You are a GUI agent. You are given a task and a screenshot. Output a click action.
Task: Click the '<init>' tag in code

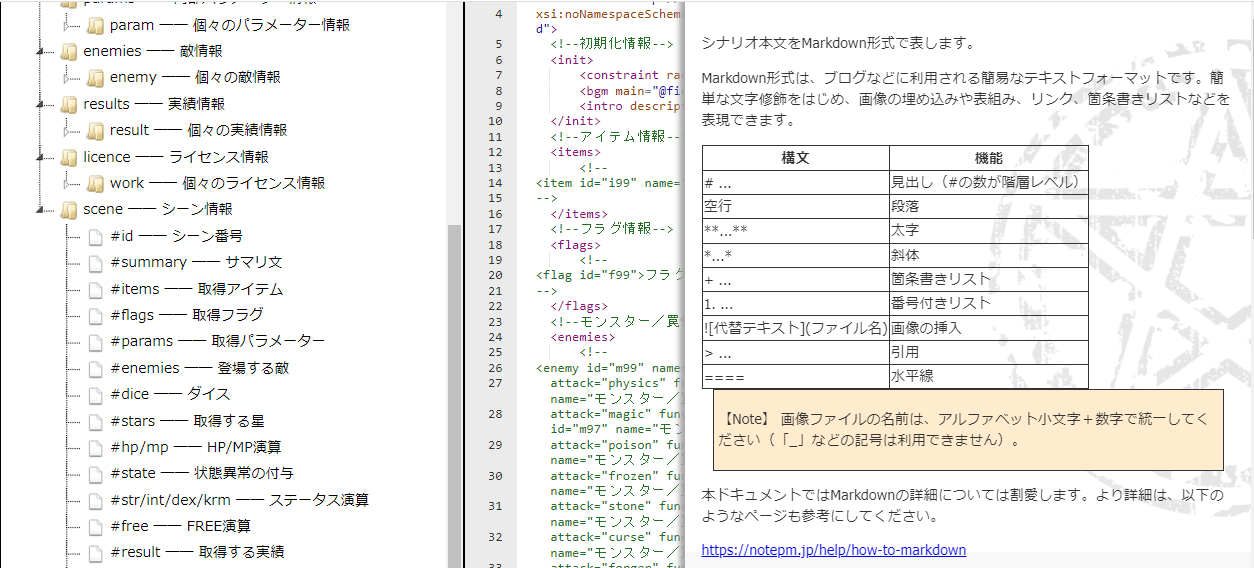[571, 60]
